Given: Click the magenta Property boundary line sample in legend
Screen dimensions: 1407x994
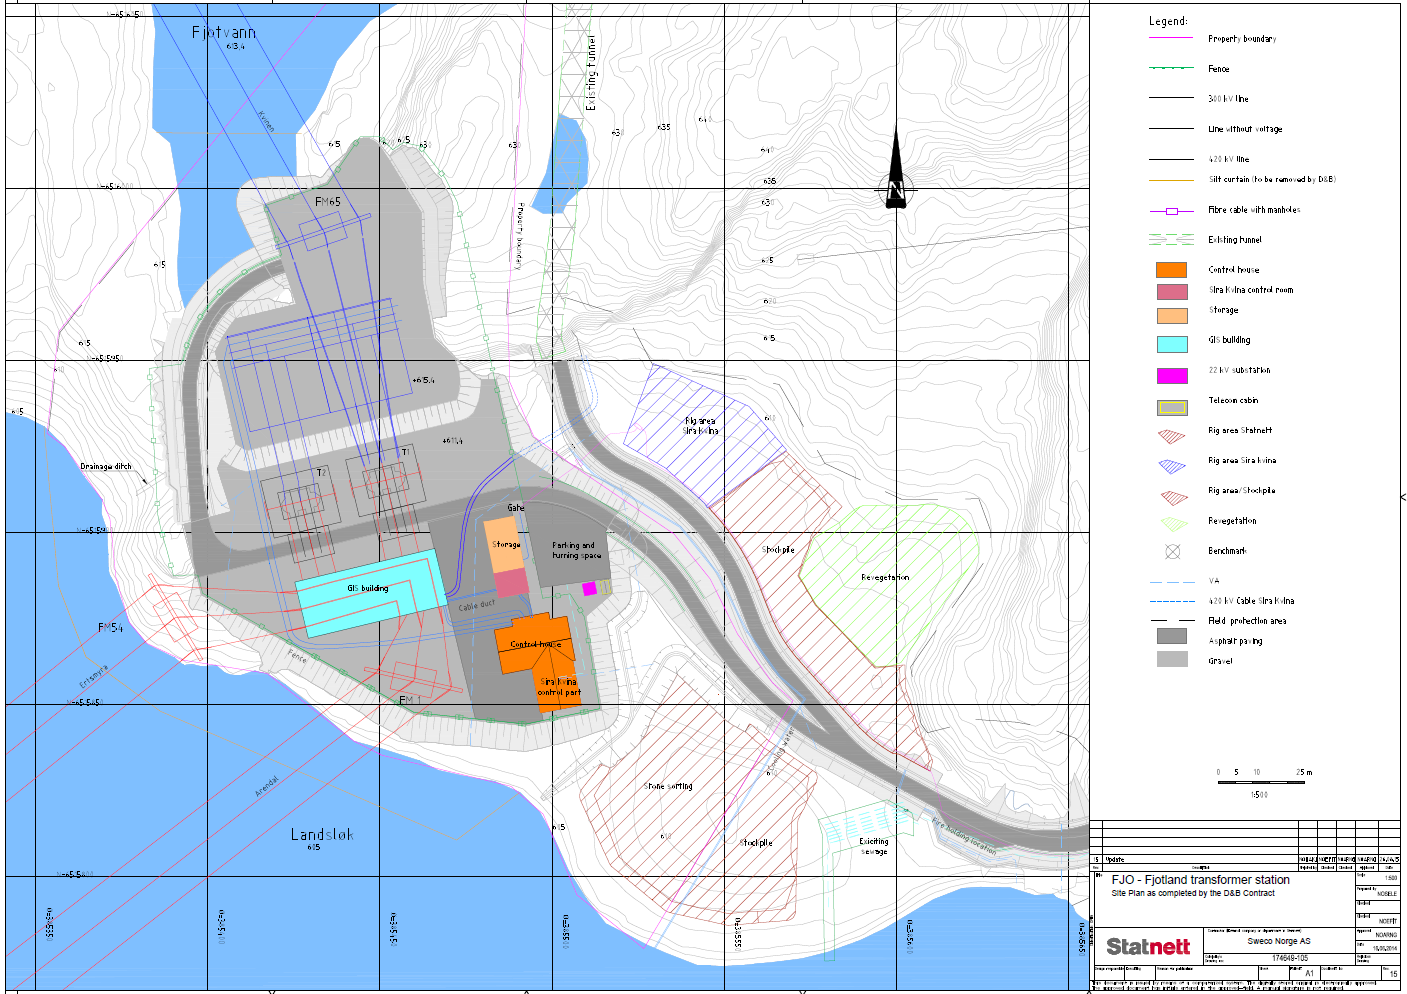Looking at the screenshot, I should point(1171,38).
